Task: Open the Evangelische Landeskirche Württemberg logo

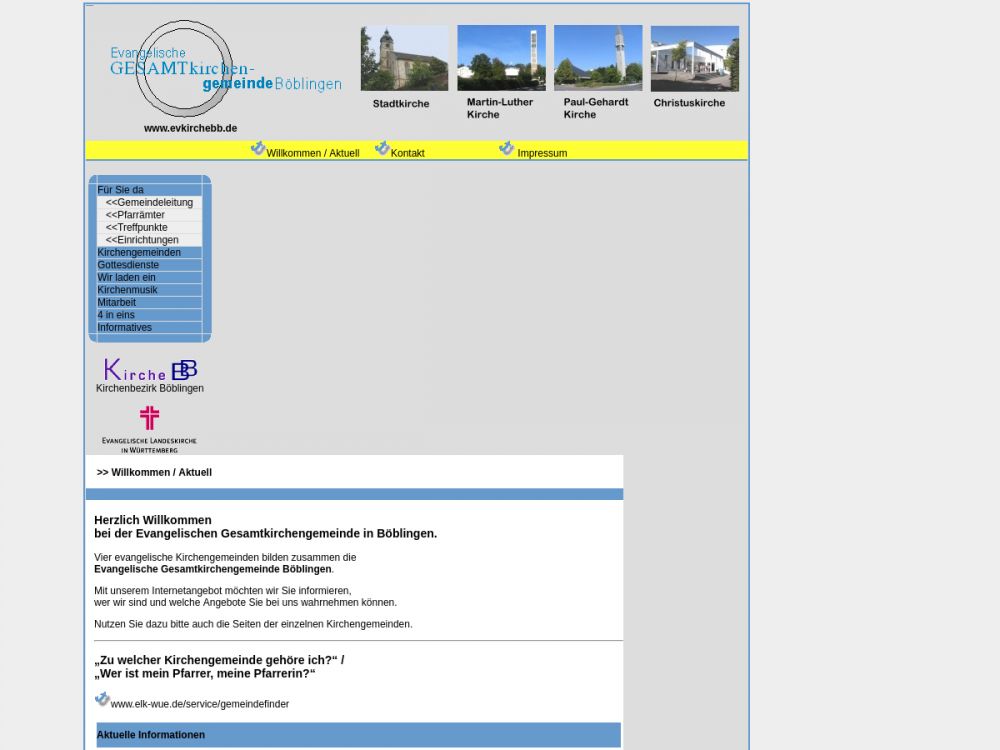Action: [x=149, y=429]
